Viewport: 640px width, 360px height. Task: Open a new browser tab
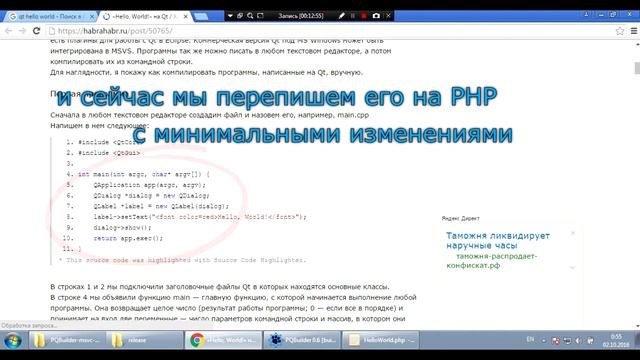(201, 16)
